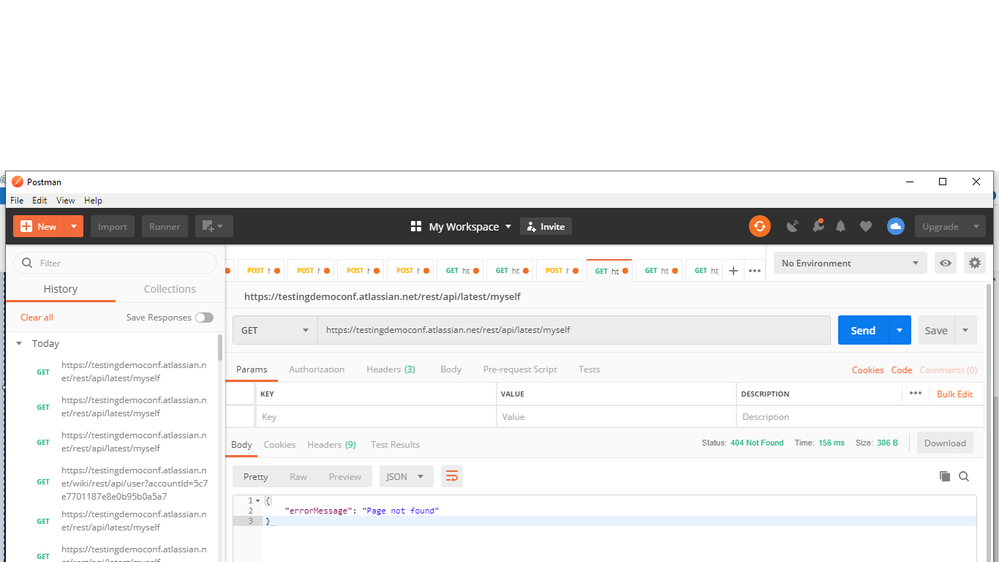
Task: Add a new request tab with plus
Action: click(733, 271)
